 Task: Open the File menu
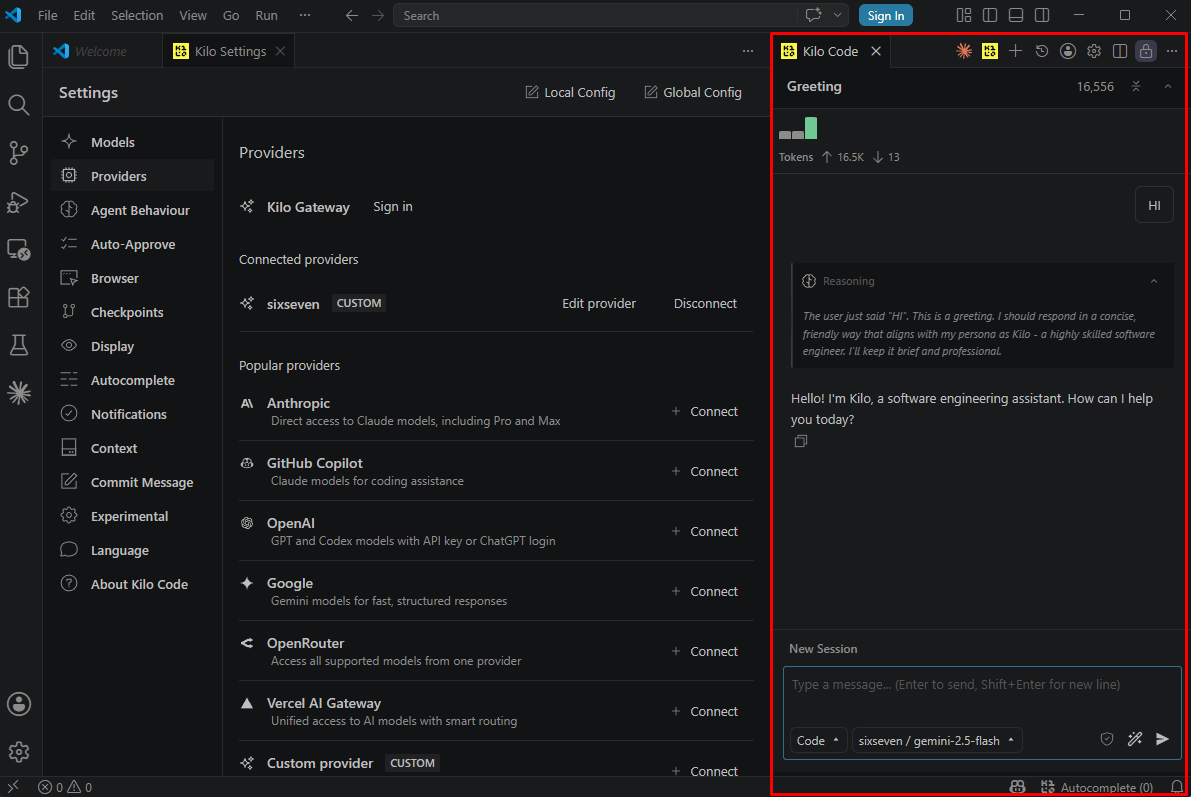click(47, 15)
